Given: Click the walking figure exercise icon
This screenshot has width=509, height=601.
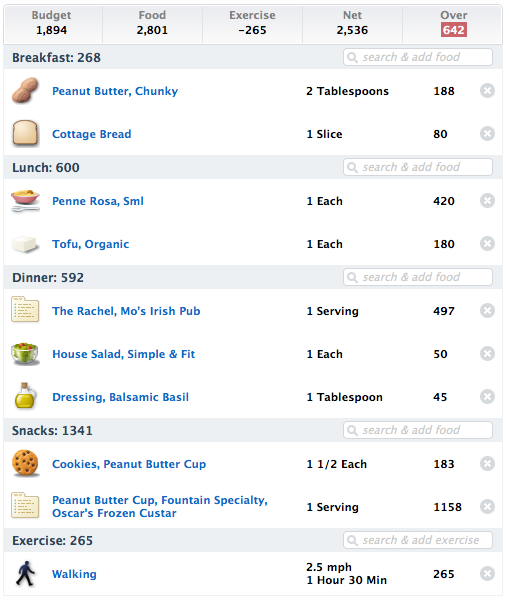Looking at the screenshot, I should [25, 574].
